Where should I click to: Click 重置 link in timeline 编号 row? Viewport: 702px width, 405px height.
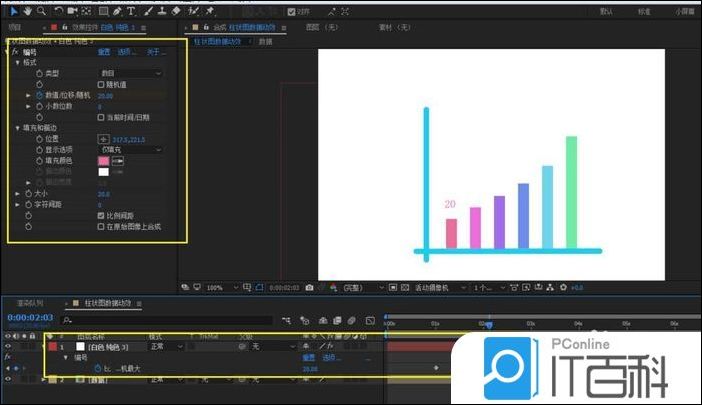[x=309, y=358]
